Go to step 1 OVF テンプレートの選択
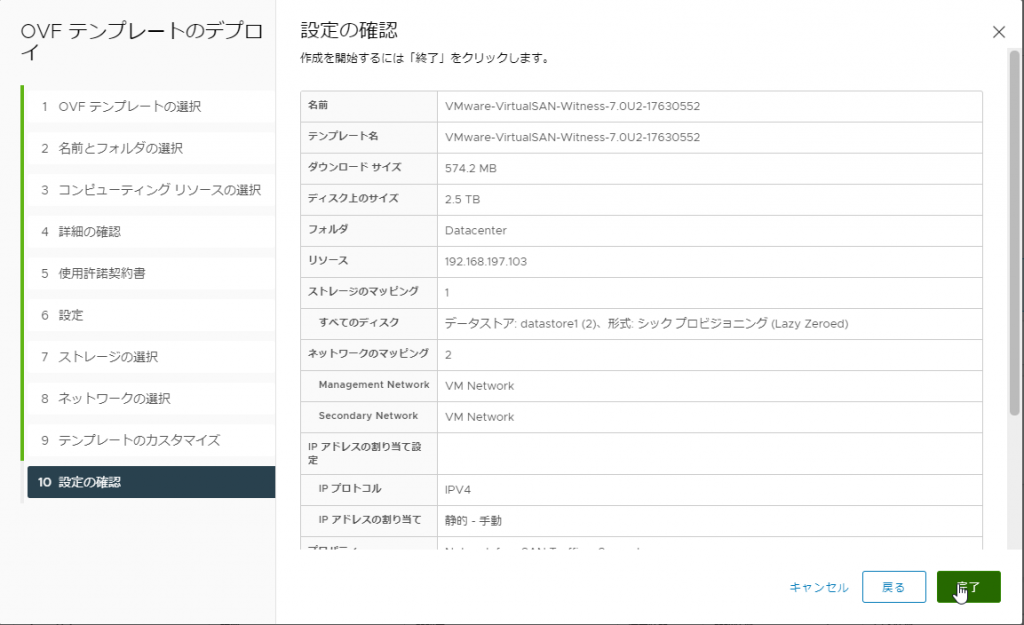This screenshot has height=625, width=1024. coord(151,106)
